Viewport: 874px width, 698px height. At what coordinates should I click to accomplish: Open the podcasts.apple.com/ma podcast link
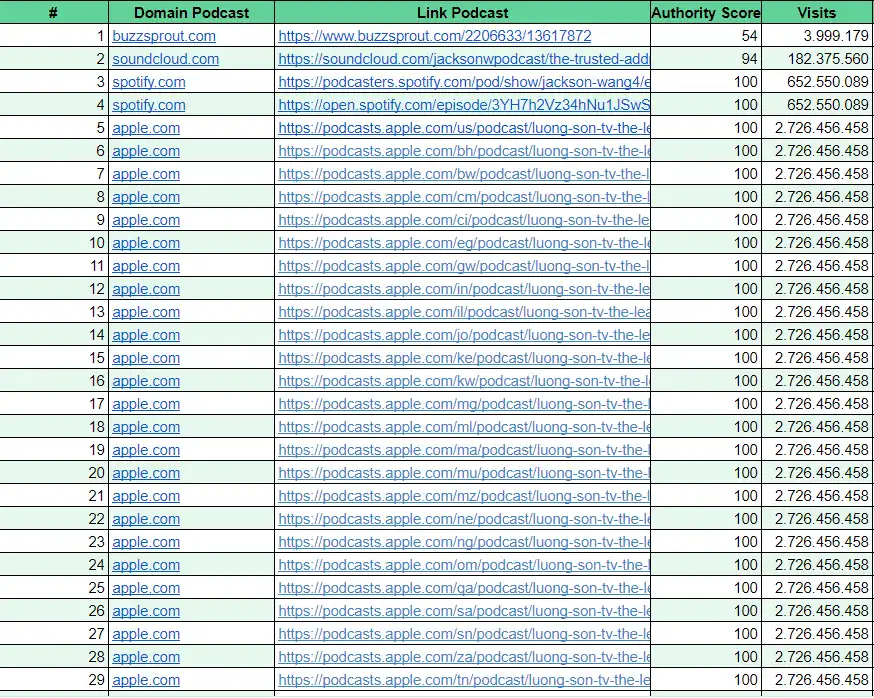464,450
